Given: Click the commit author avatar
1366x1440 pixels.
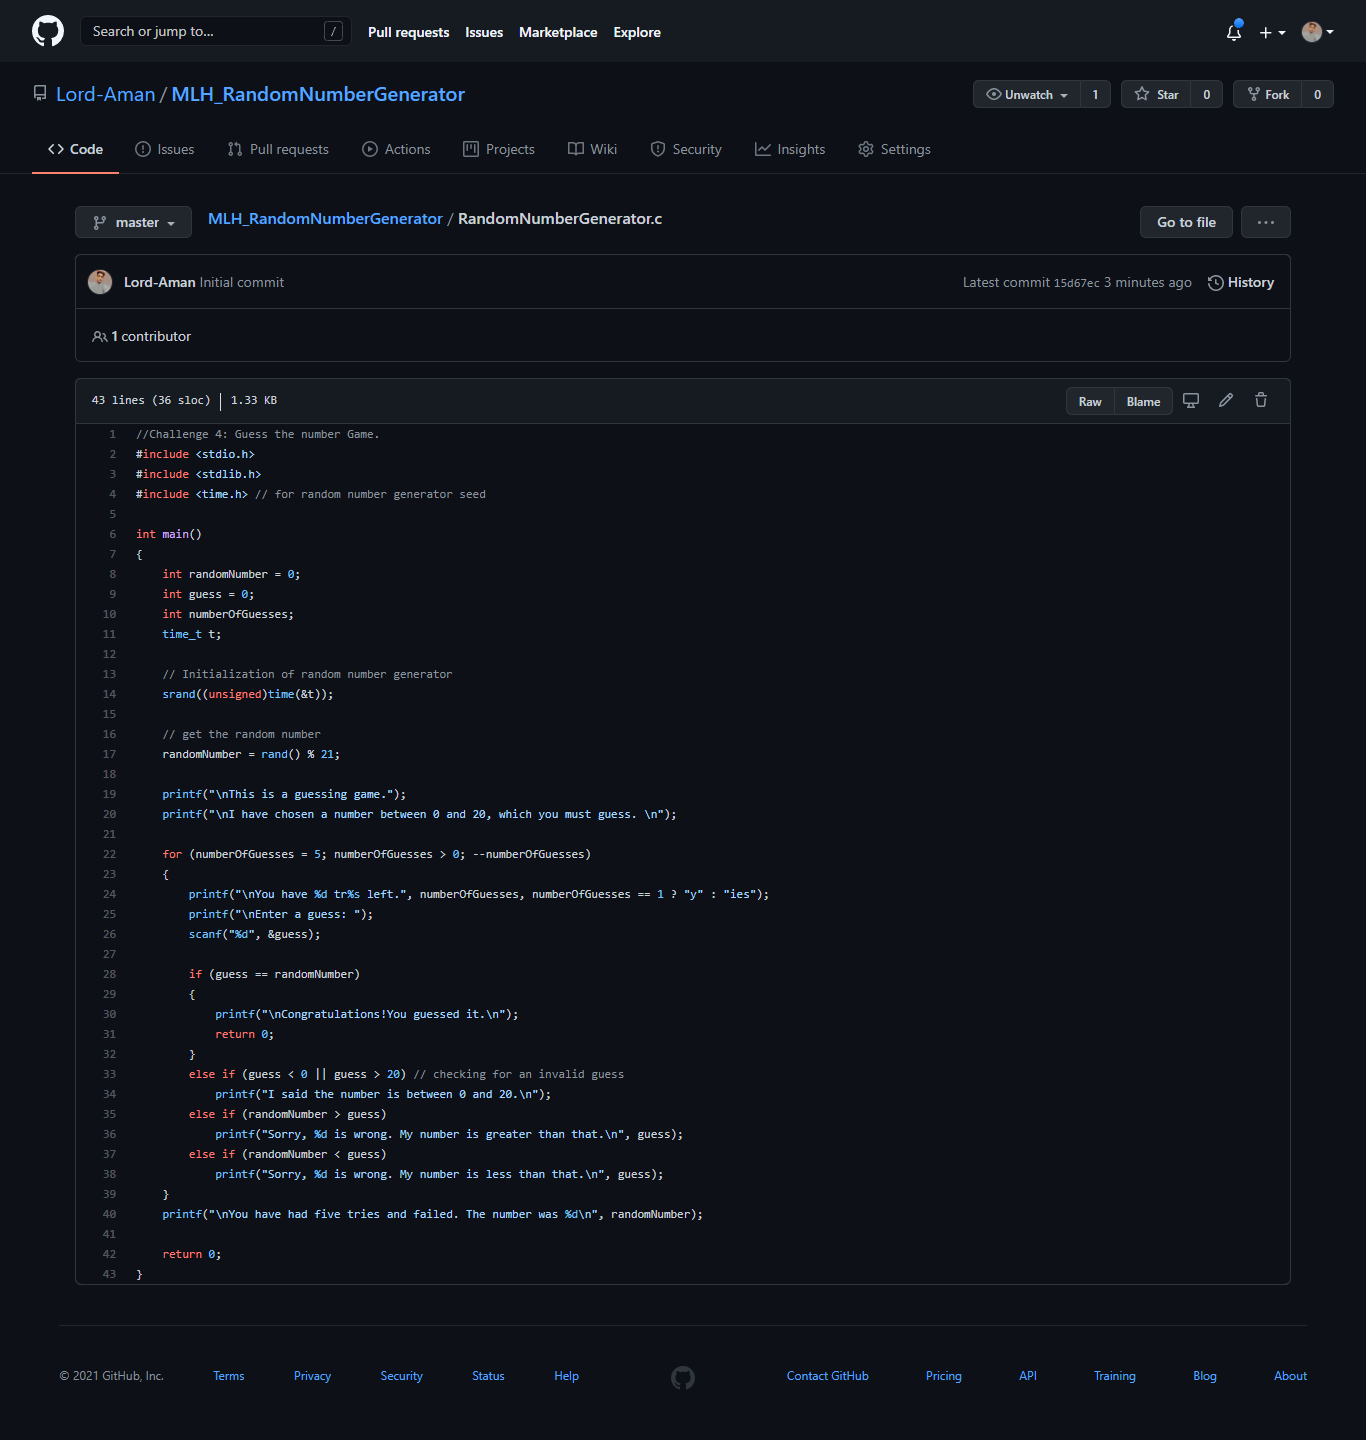Looking at the screenshot, I should click(100, 282).
